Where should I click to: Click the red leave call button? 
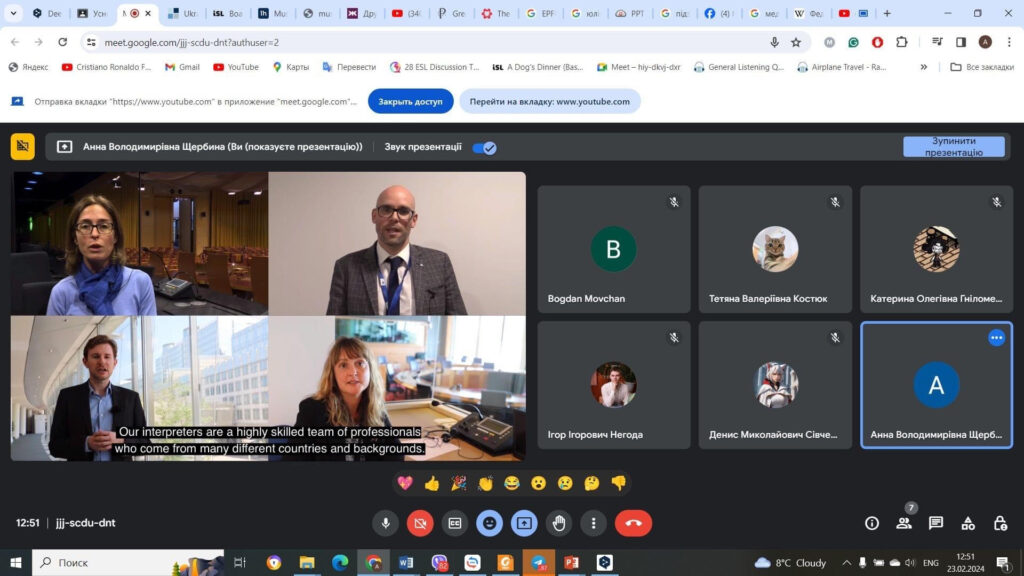pyautogui.click(x=633, y=523)
